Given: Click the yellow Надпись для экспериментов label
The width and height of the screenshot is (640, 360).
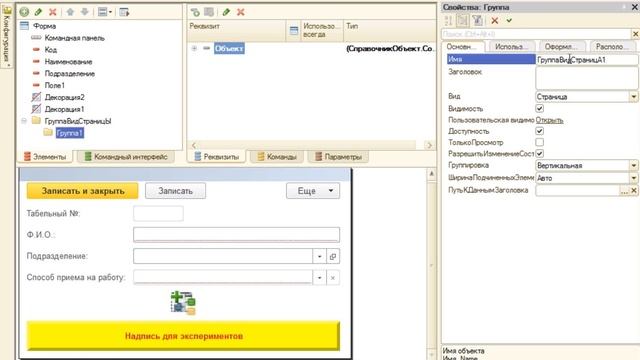Looking at the screenshot, I should [x=183, y=336].
